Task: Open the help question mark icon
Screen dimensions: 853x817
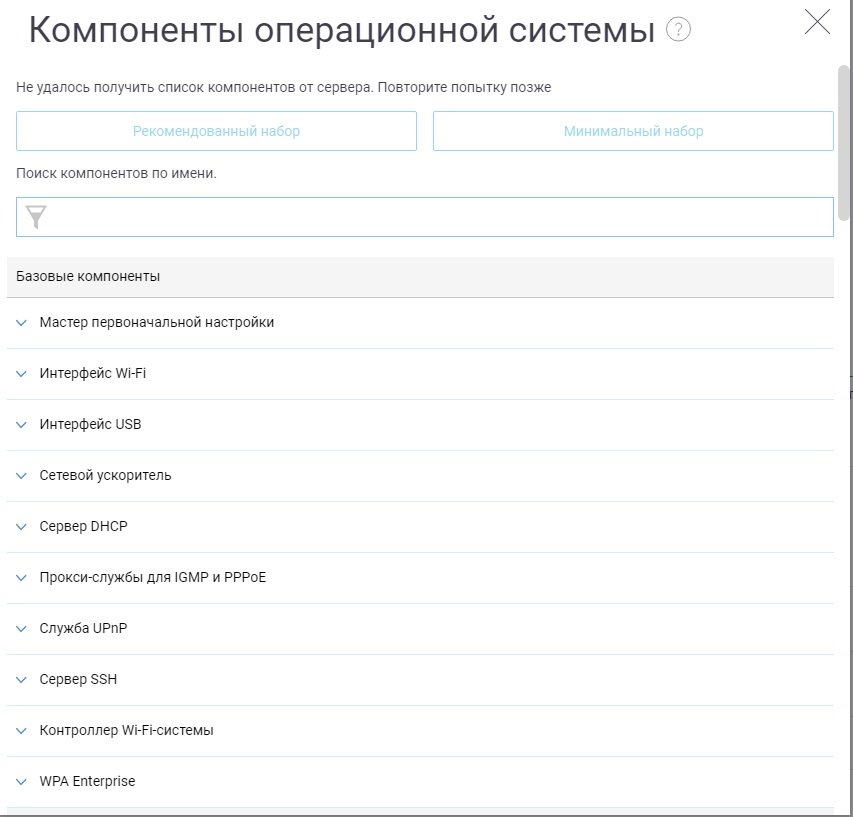Action: [678, 29]
